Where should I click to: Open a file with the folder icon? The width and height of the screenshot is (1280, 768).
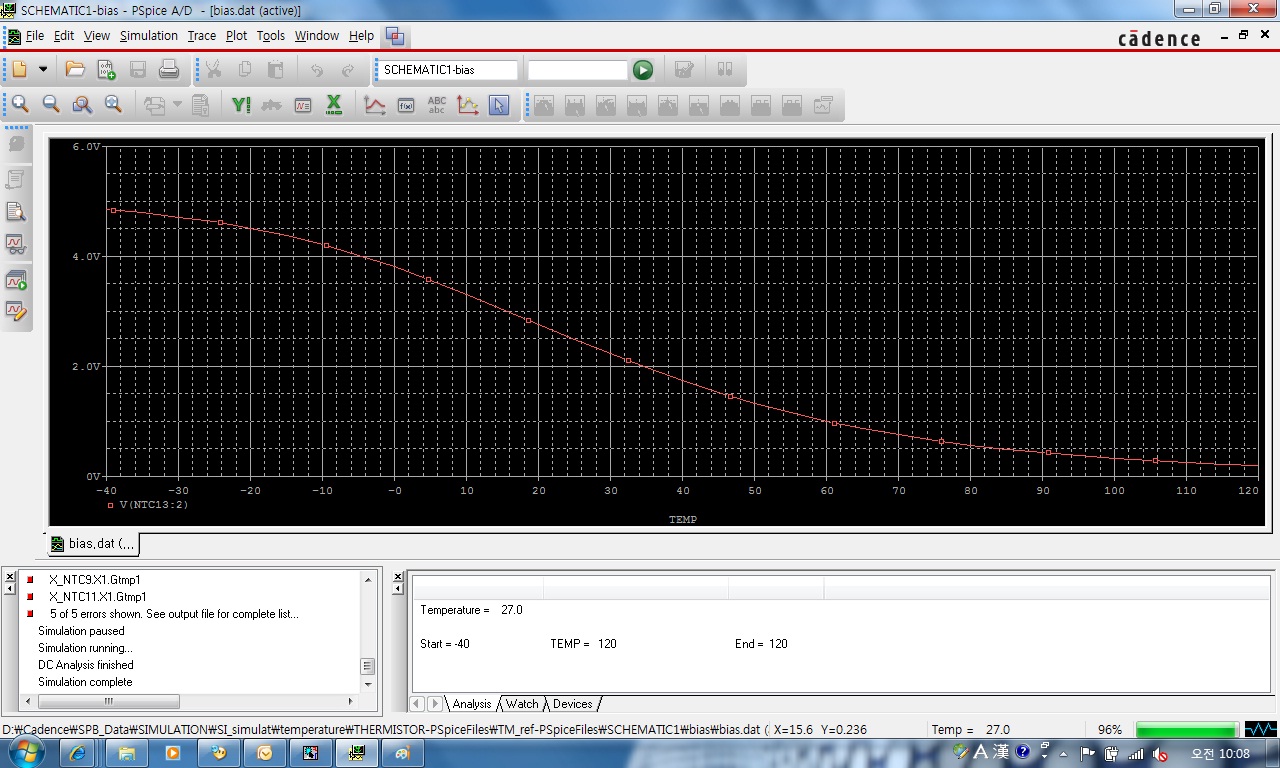pyautogui.click(x=75, y=70)
